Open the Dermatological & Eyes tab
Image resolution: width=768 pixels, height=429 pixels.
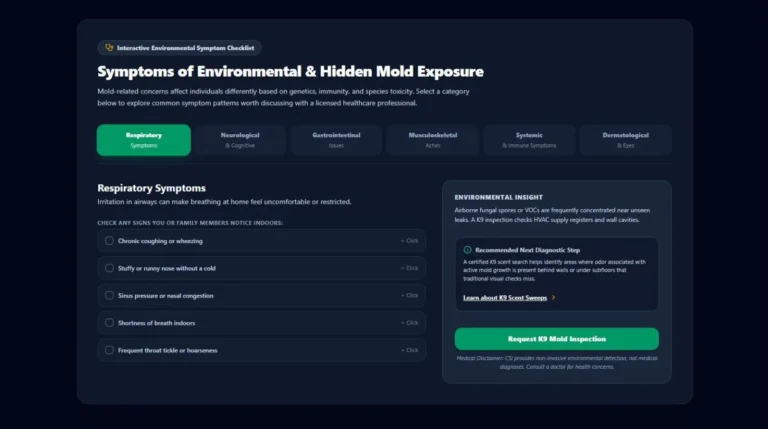click(x=625, y=140)
